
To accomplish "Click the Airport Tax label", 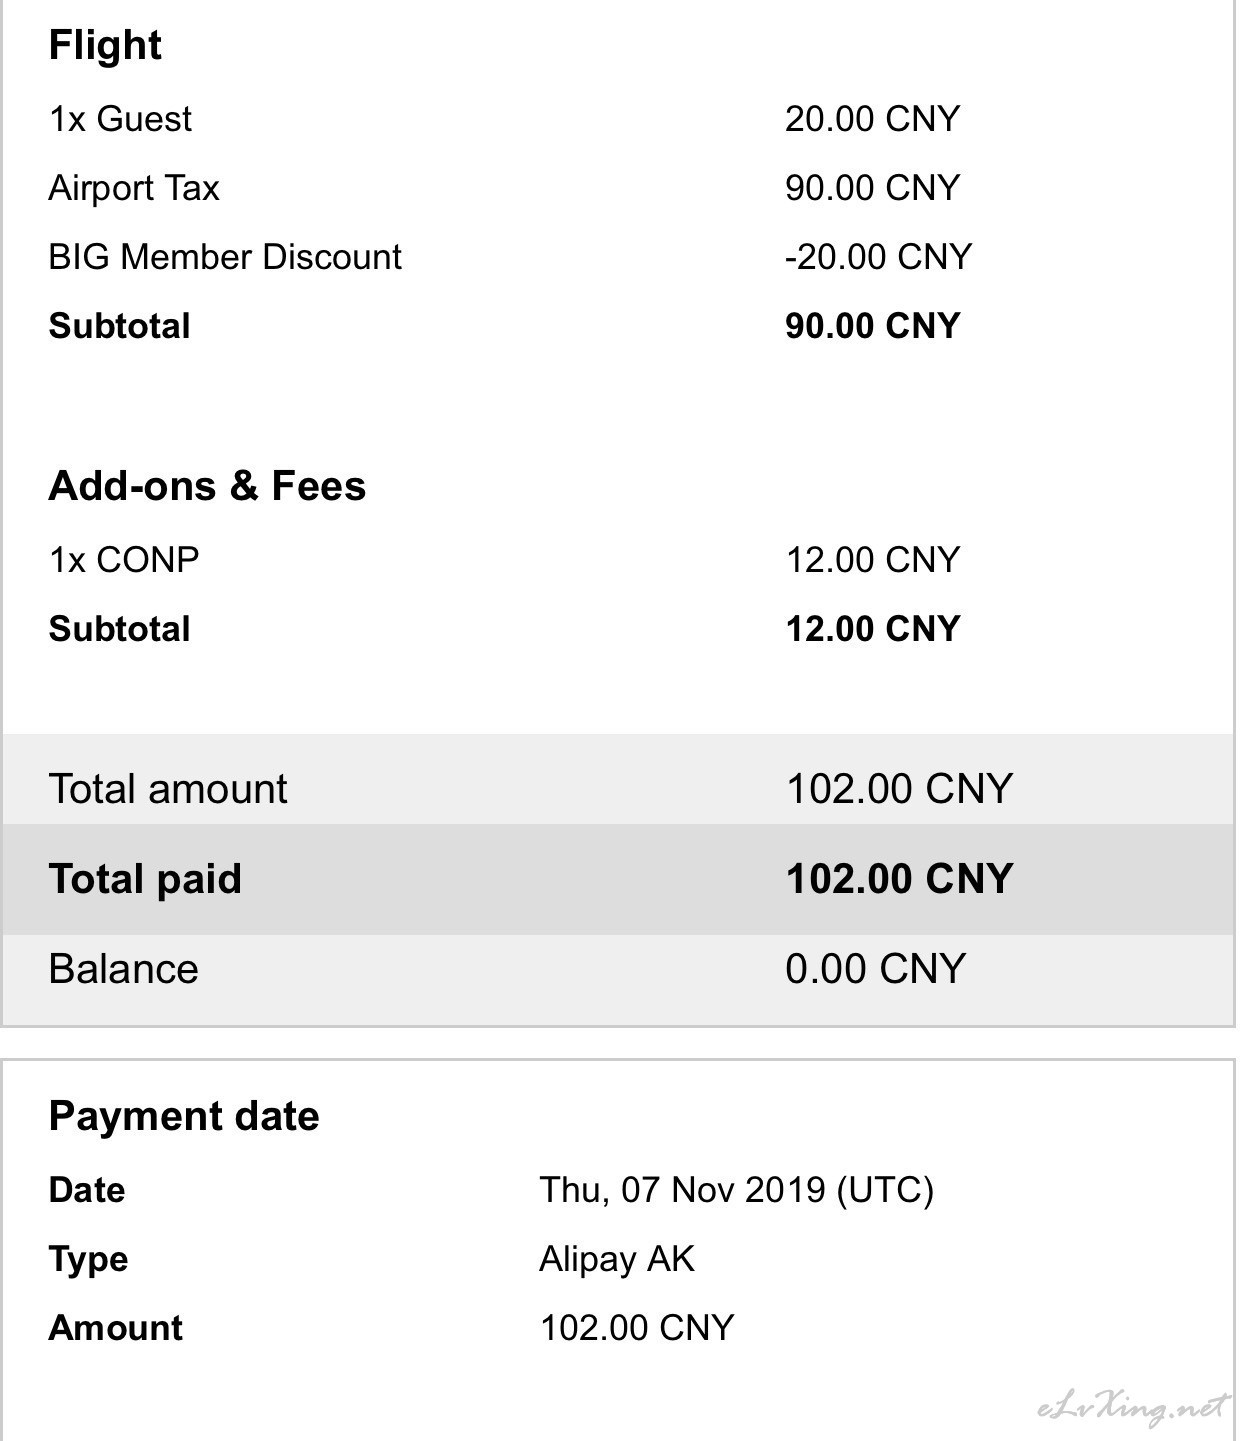I will click(134, 188).
